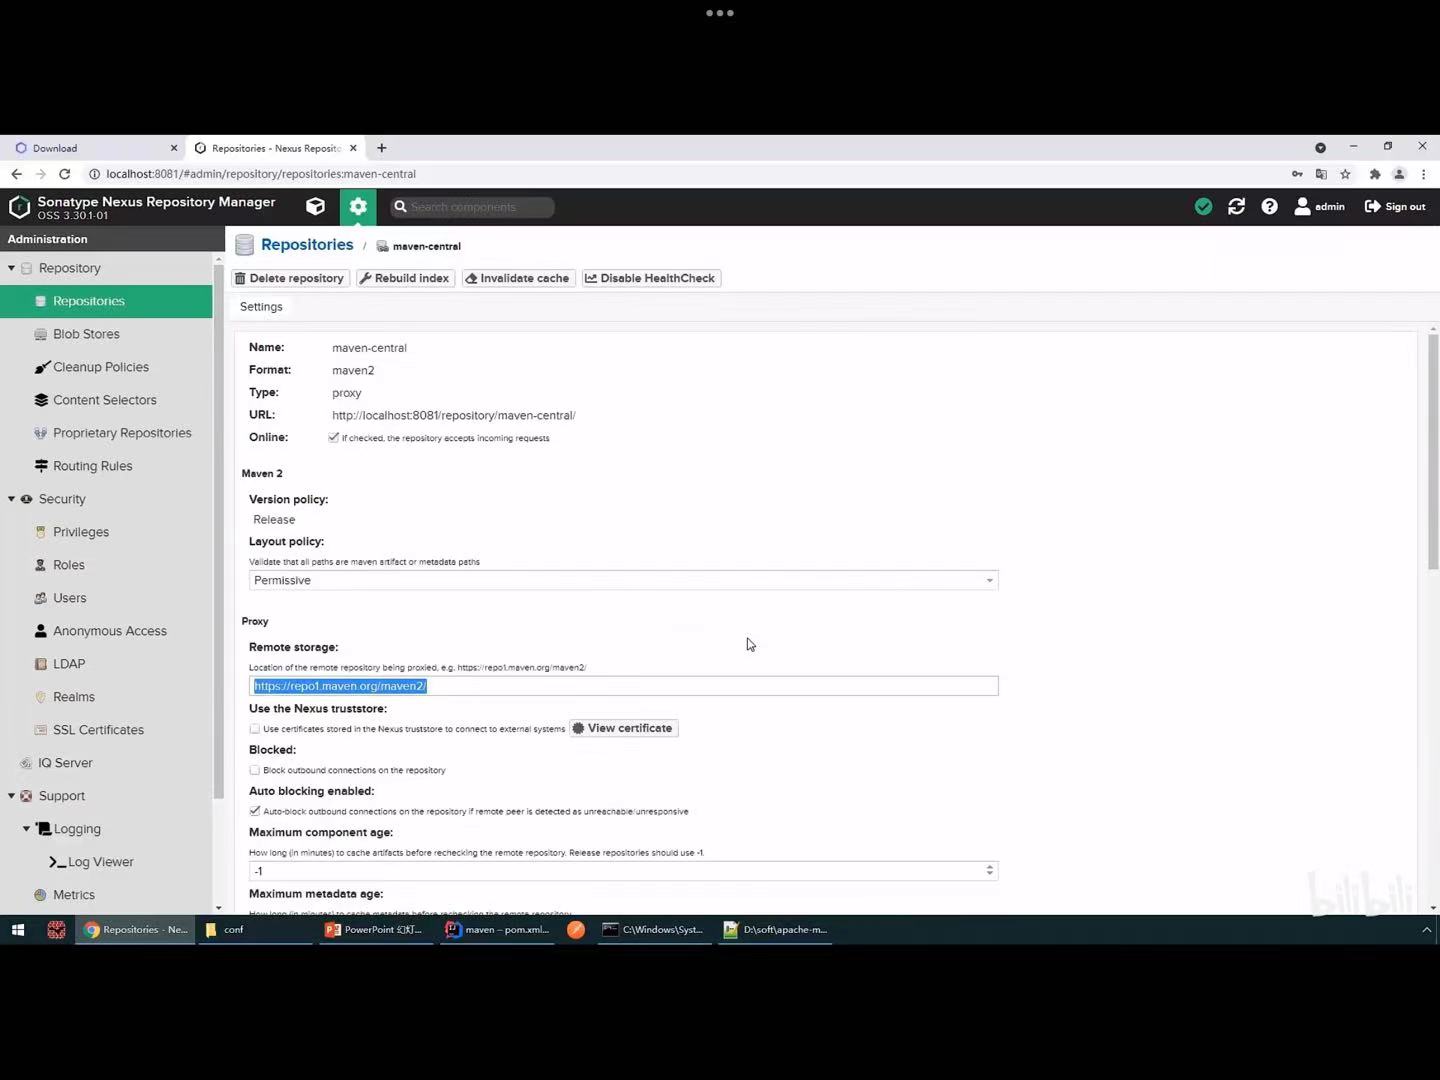Collapse the Support tree section
The image size is (1440, 1080).
click(11, 796)
